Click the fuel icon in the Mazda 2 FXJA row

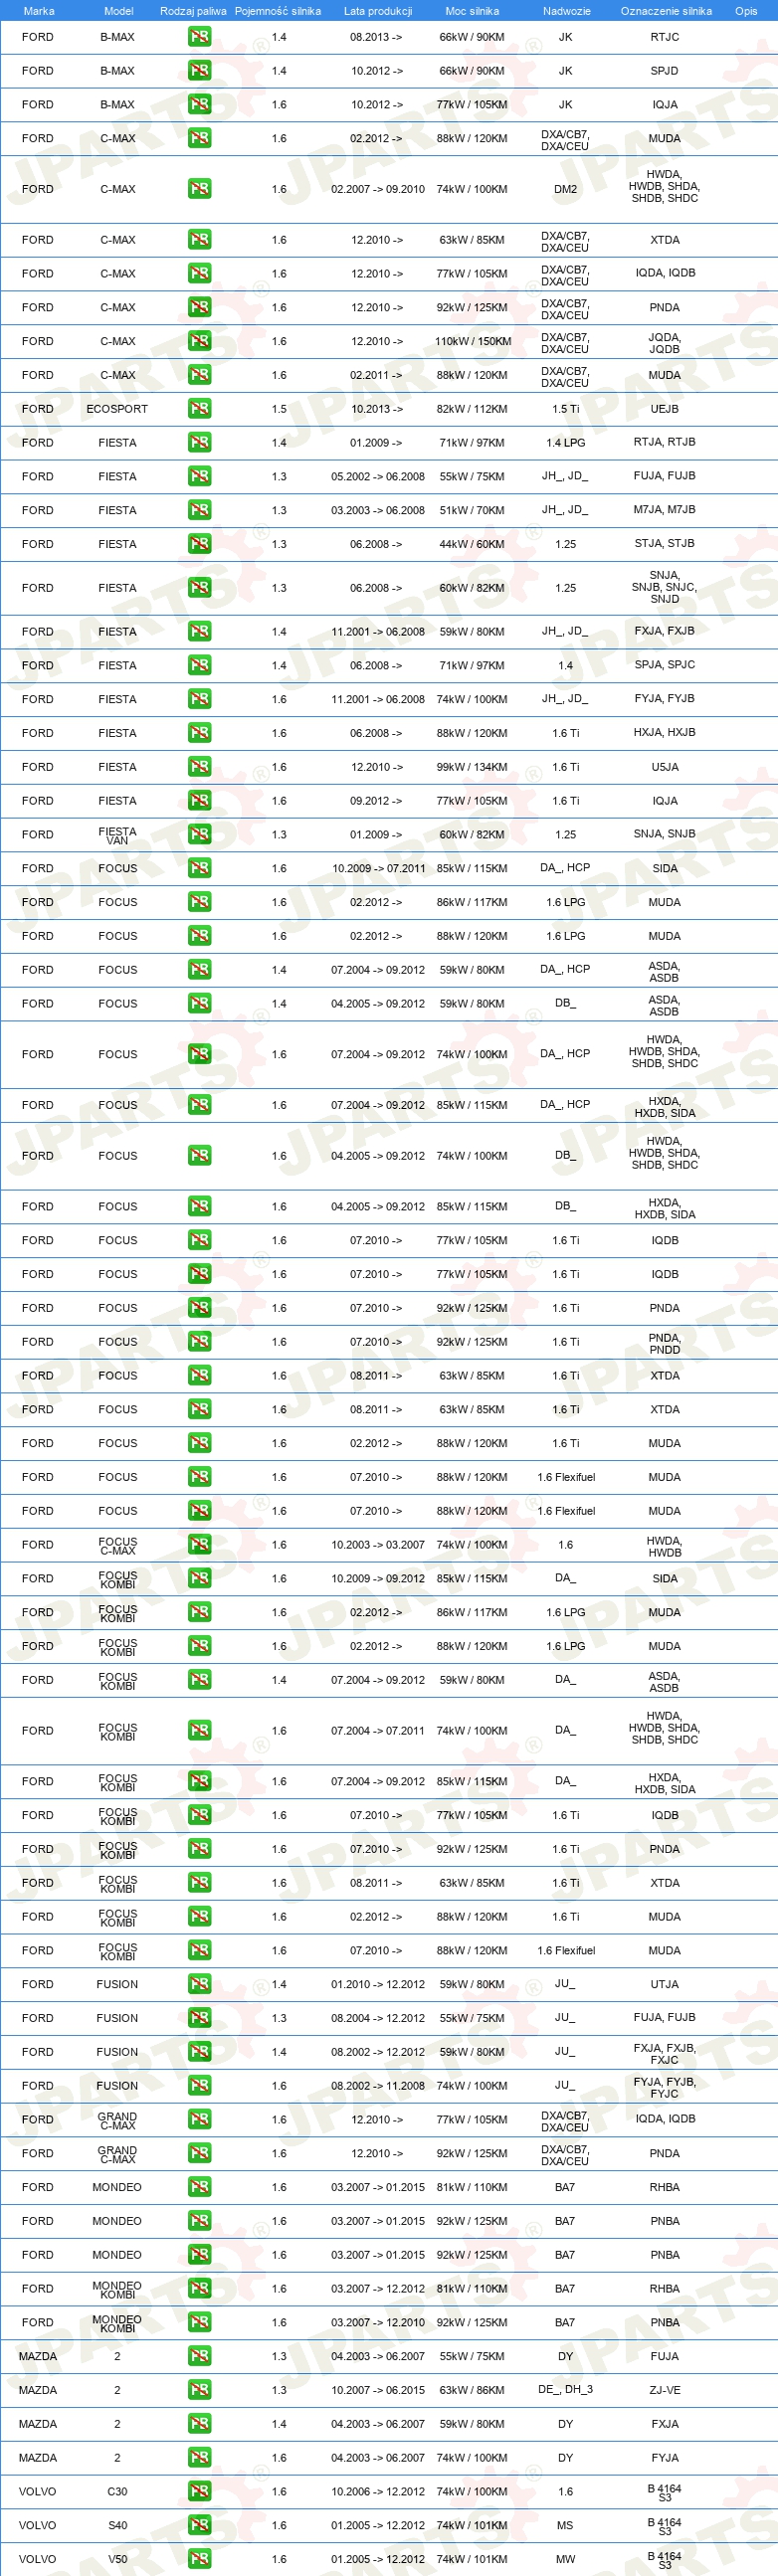point(200,2424)
